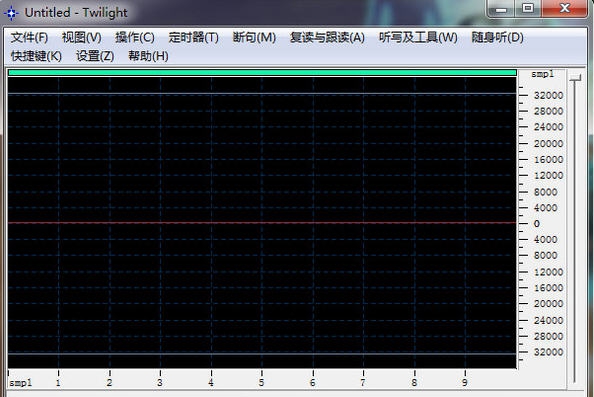Open the 听写及工具(W) menu
This screenshot has width=594, height=397.
click(x=418, y=38)
